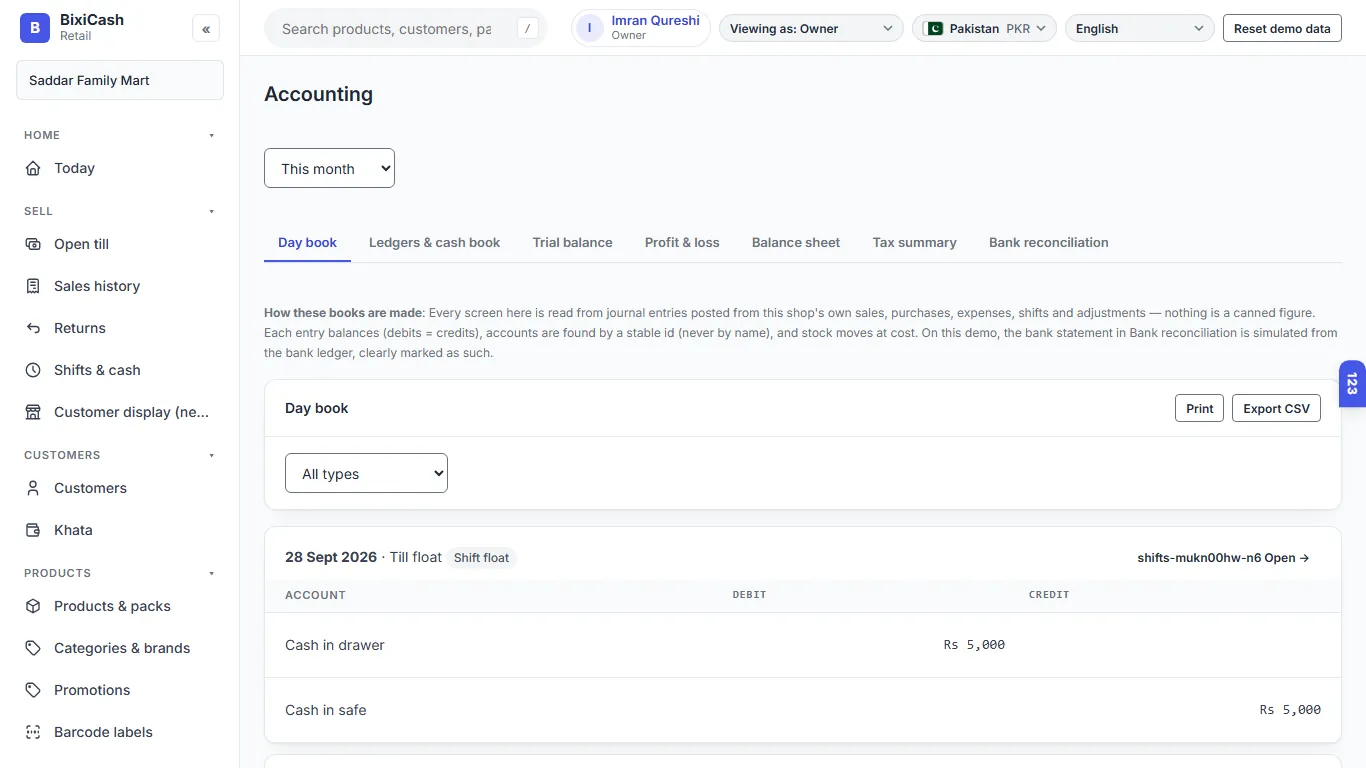Screen dimensions: 1366x768
Task: Open the Balance sheet tab
Action: pos(796,242)
